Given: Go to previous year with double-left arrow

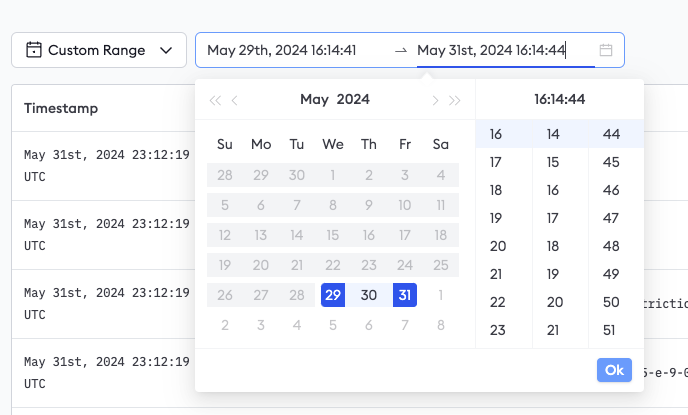Looking at the screenshot, I should click(215, 100).
